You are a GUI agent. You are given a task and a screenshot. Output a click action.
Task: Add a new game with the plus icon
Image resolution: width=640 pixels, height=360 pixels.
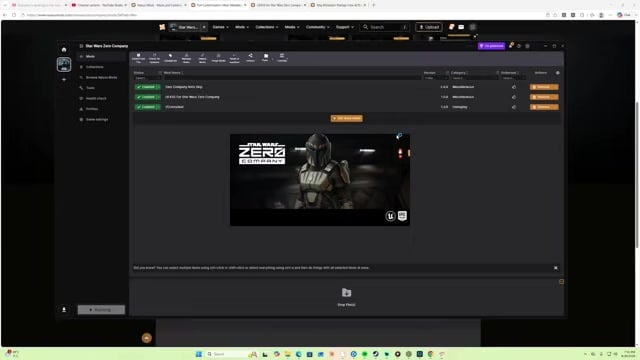64,80
